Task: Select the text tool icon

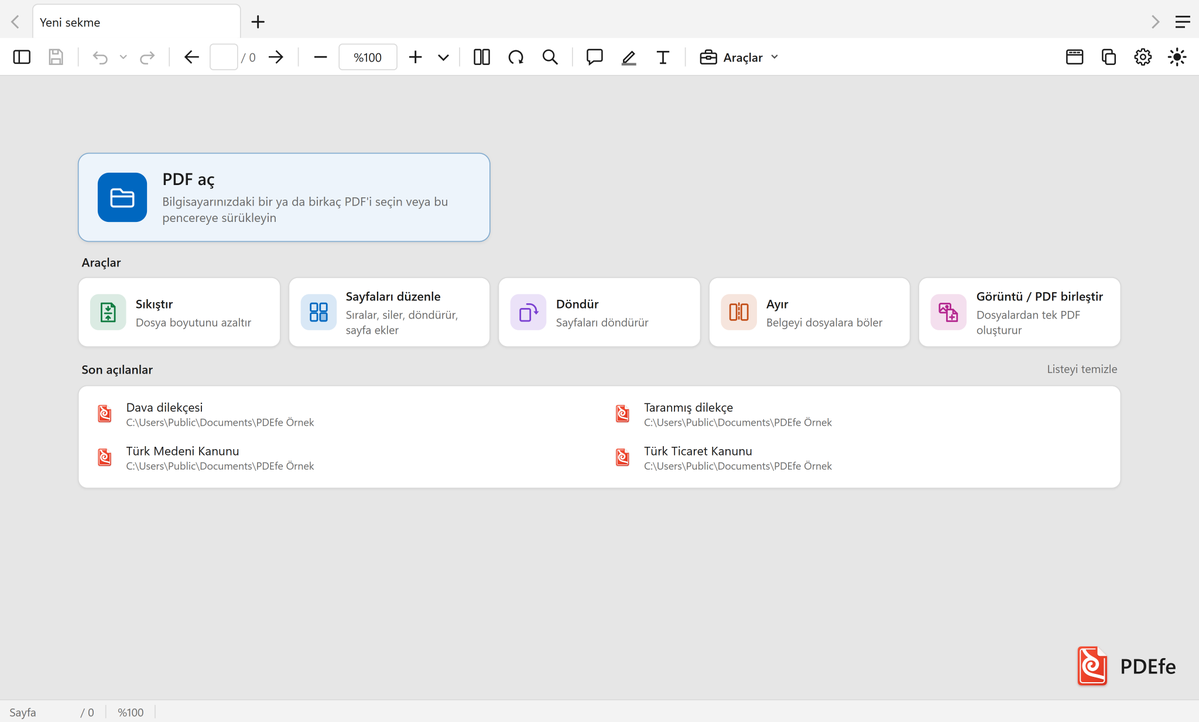Action: point(663,57)
